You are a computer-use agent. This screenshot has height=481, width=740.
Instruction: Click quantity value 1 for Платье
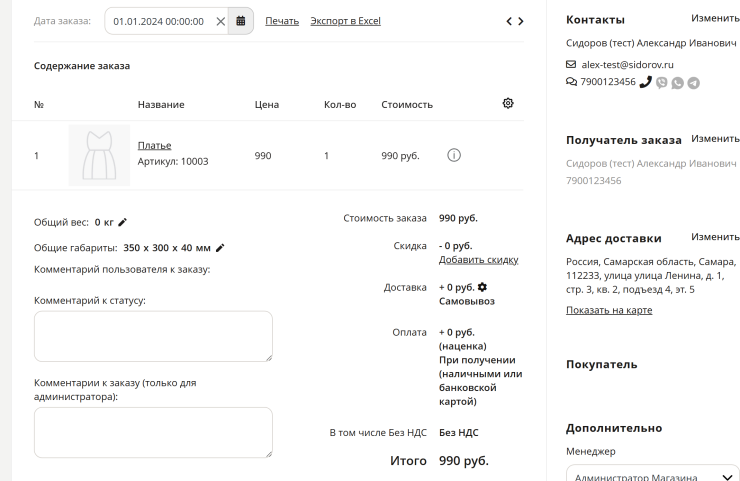(x=326, y=156)
